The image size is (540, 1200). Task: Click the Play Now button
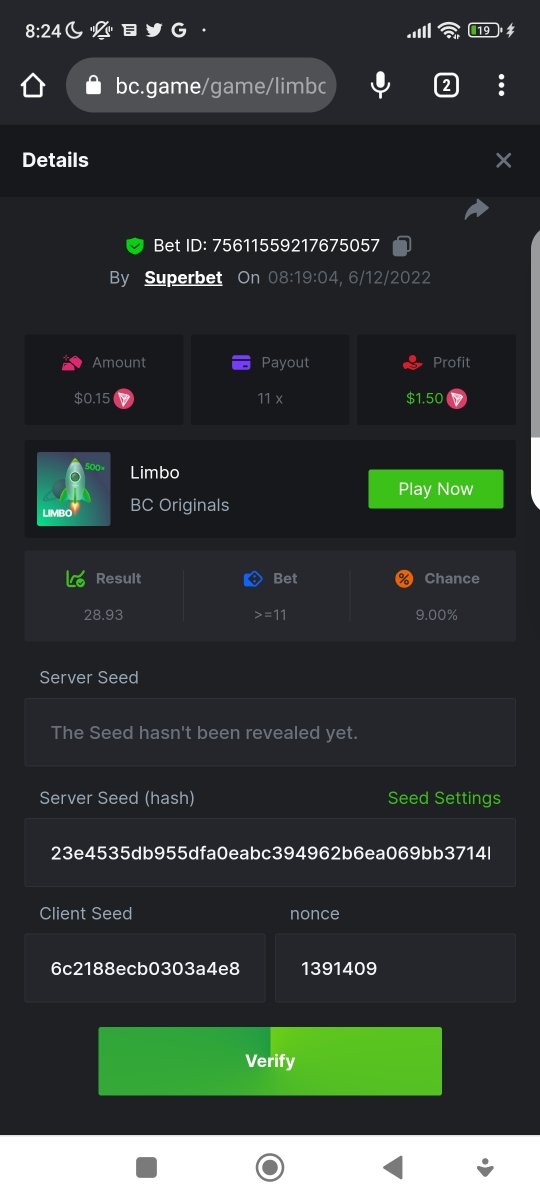436,489
